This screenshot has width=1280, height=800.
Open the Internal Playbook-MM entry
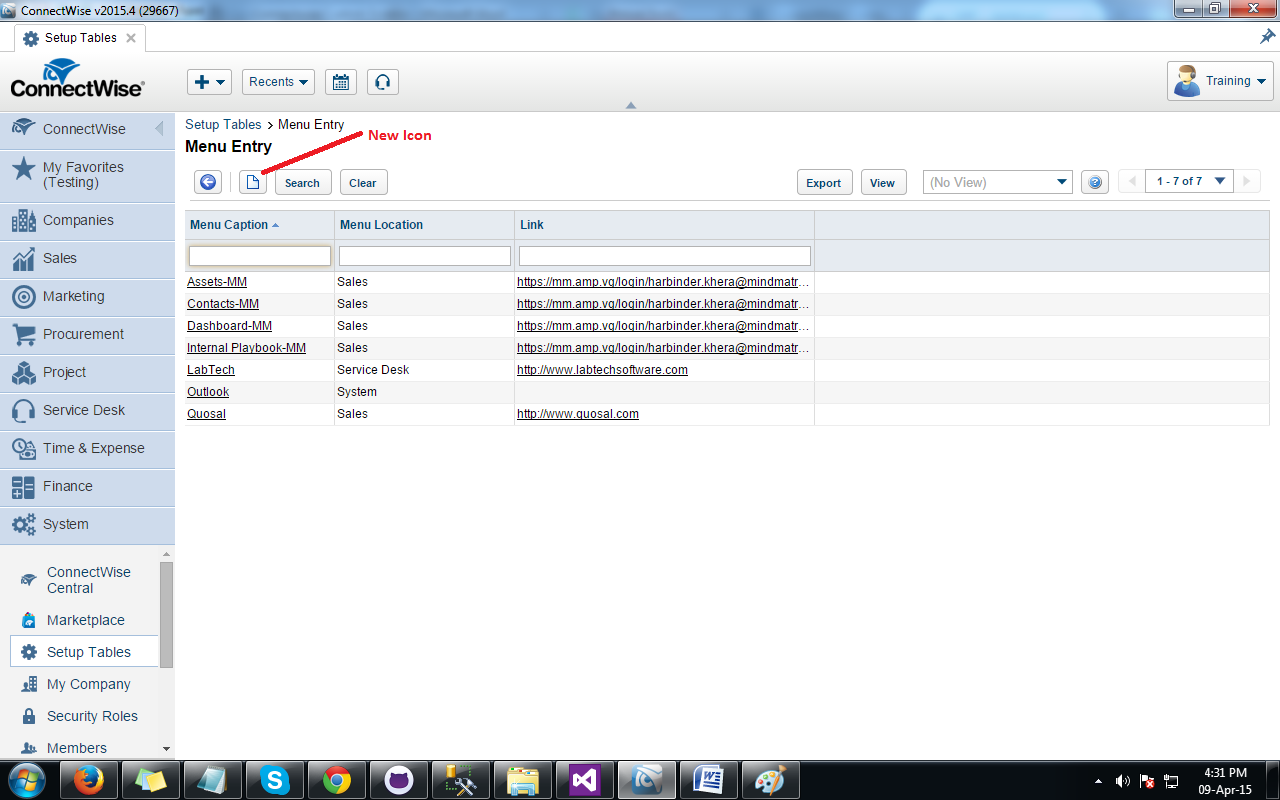[246, 348]
